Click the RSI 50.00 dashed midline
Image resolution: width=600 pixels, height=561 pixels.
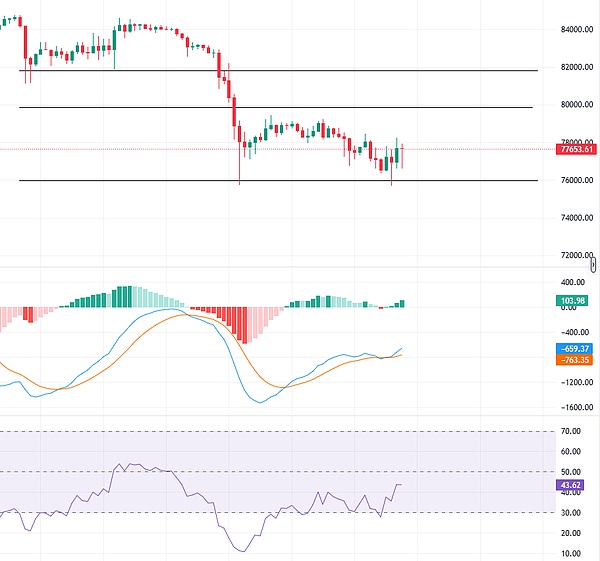(x=300, y=471)
